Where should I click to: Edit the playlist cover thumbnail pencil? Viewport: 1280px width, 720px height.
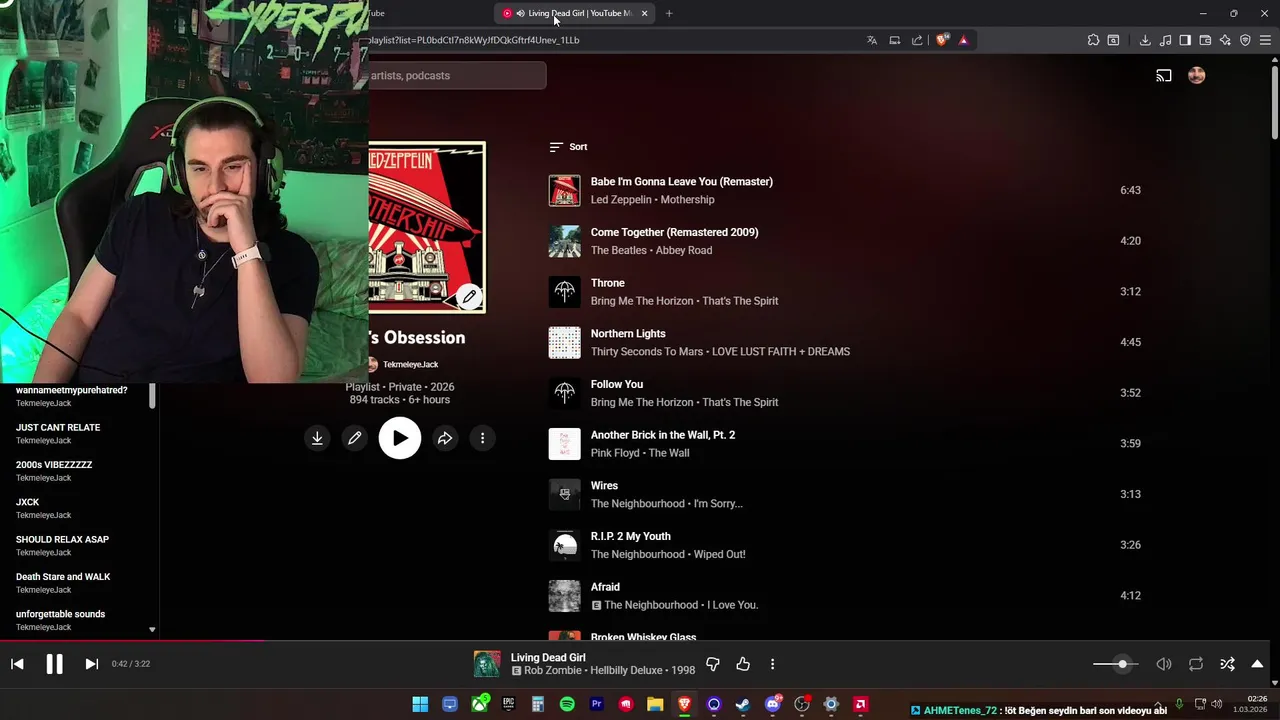pyautogui.click(x=469, y=297)
